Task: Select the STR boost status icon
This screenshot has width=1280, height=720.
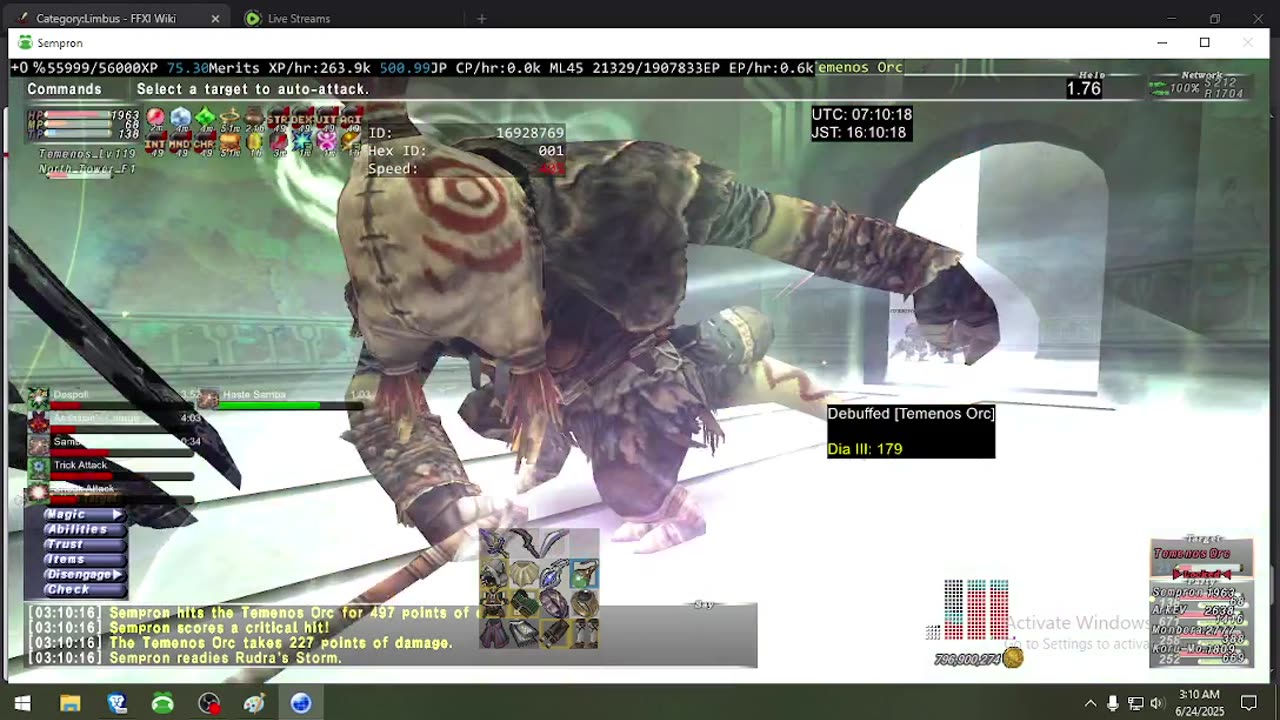Action: pyautogui.click(x=278, y=118)
